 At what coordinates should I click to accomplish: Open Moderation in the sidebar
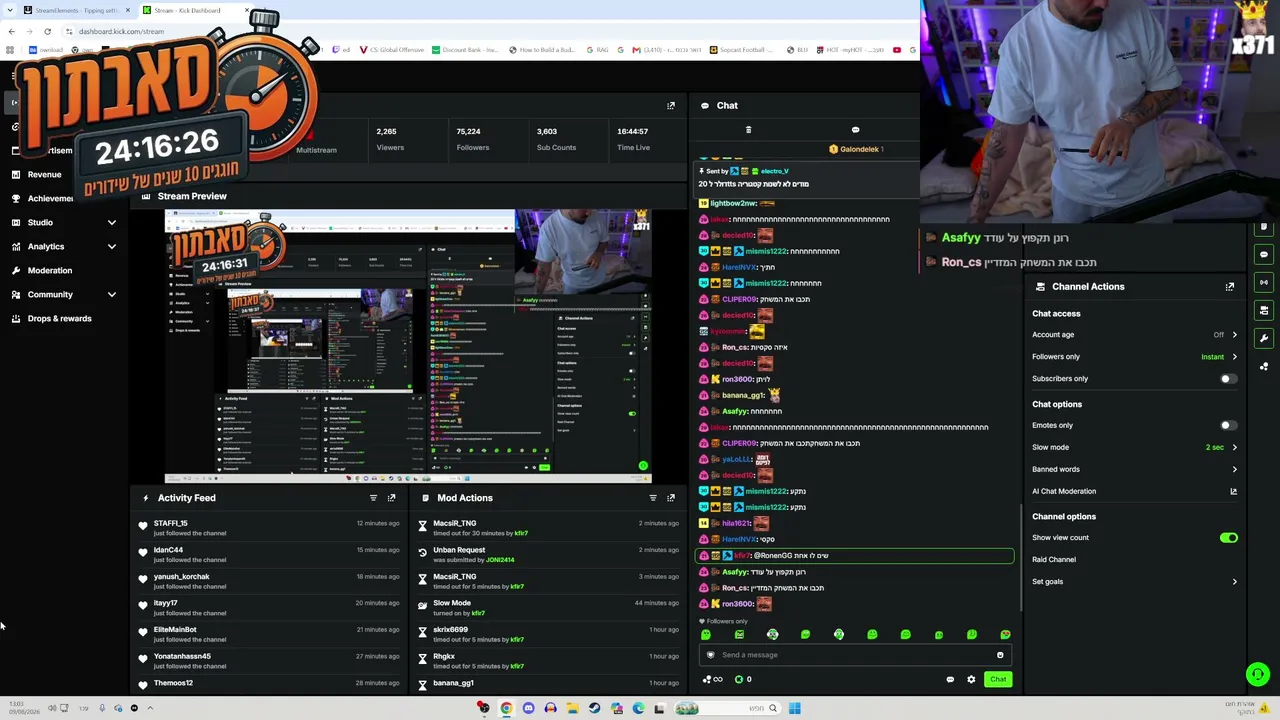pos(49,270)
